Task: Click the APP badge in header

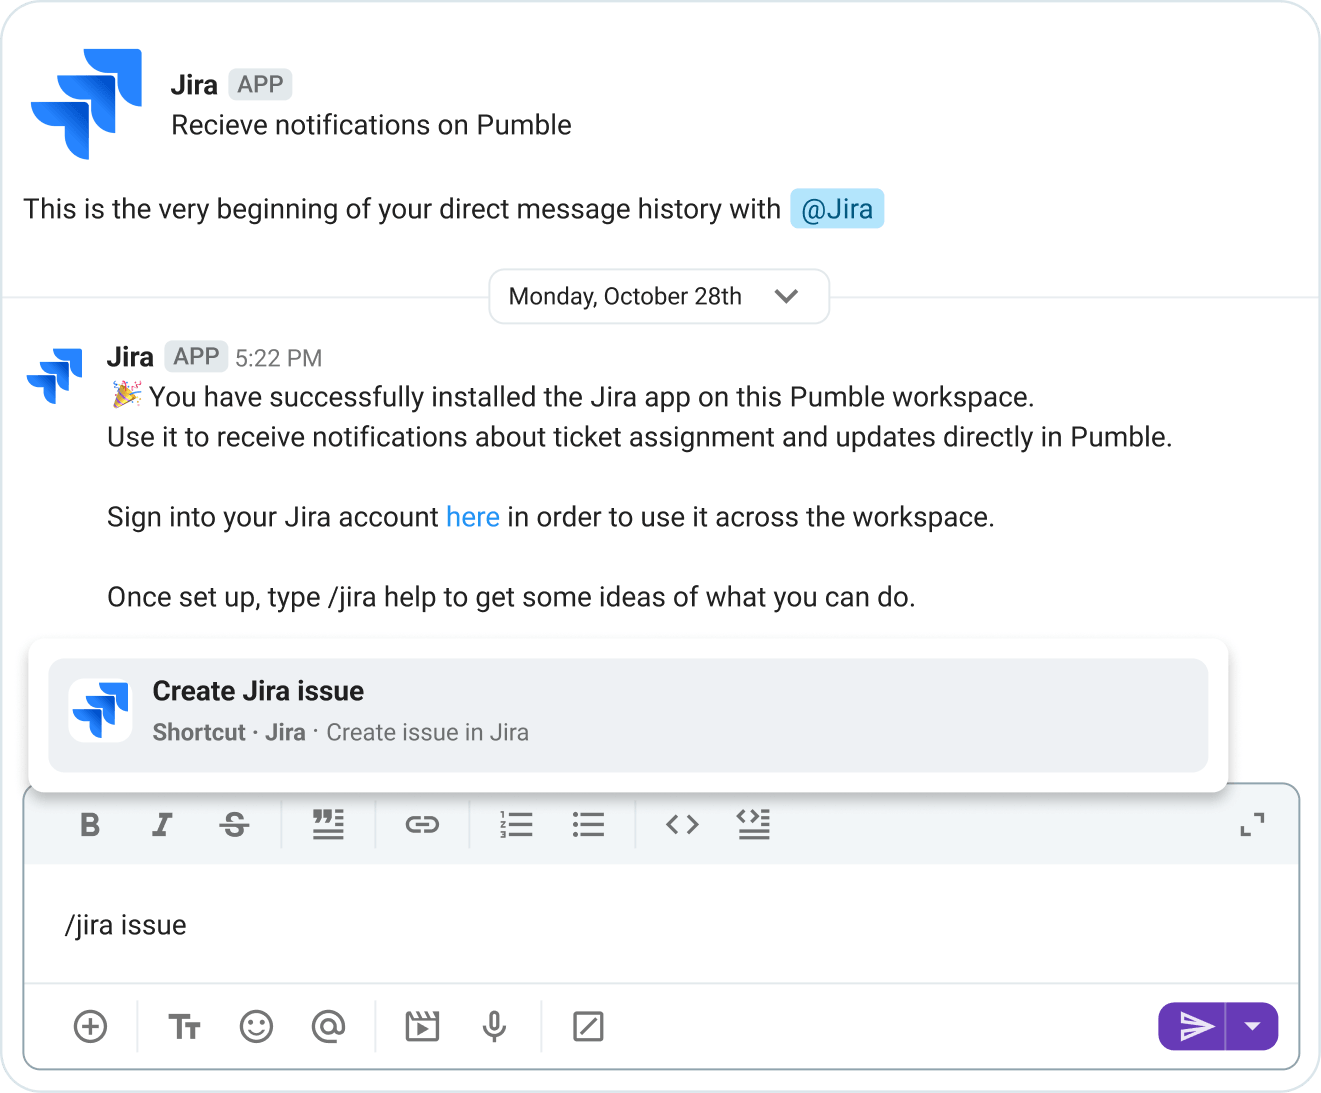Action: coord(260,85)
